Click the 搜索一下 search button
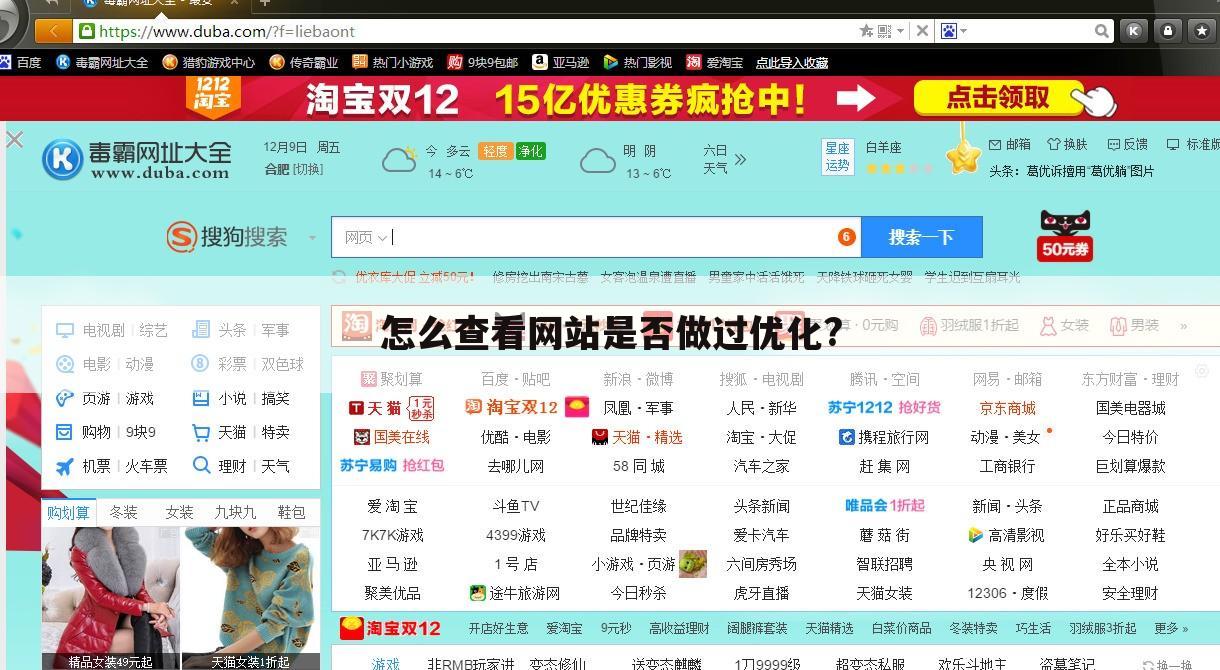The image size is (1220, 670). [921, 237]
